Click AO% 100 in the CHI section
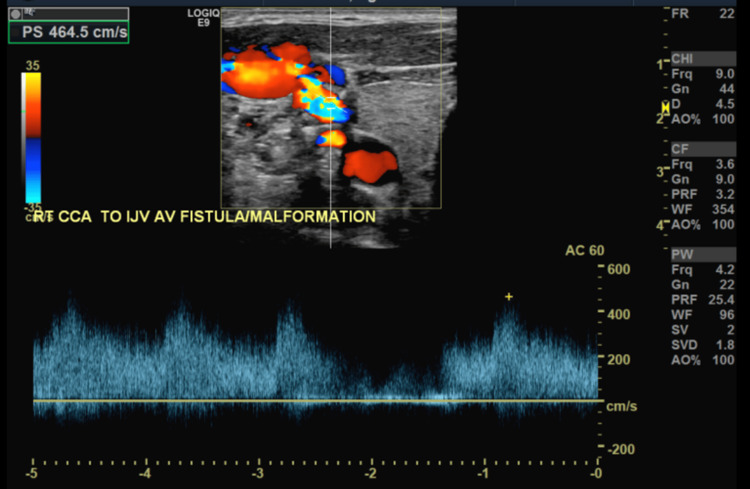The image size is (750, 489). 702,119
